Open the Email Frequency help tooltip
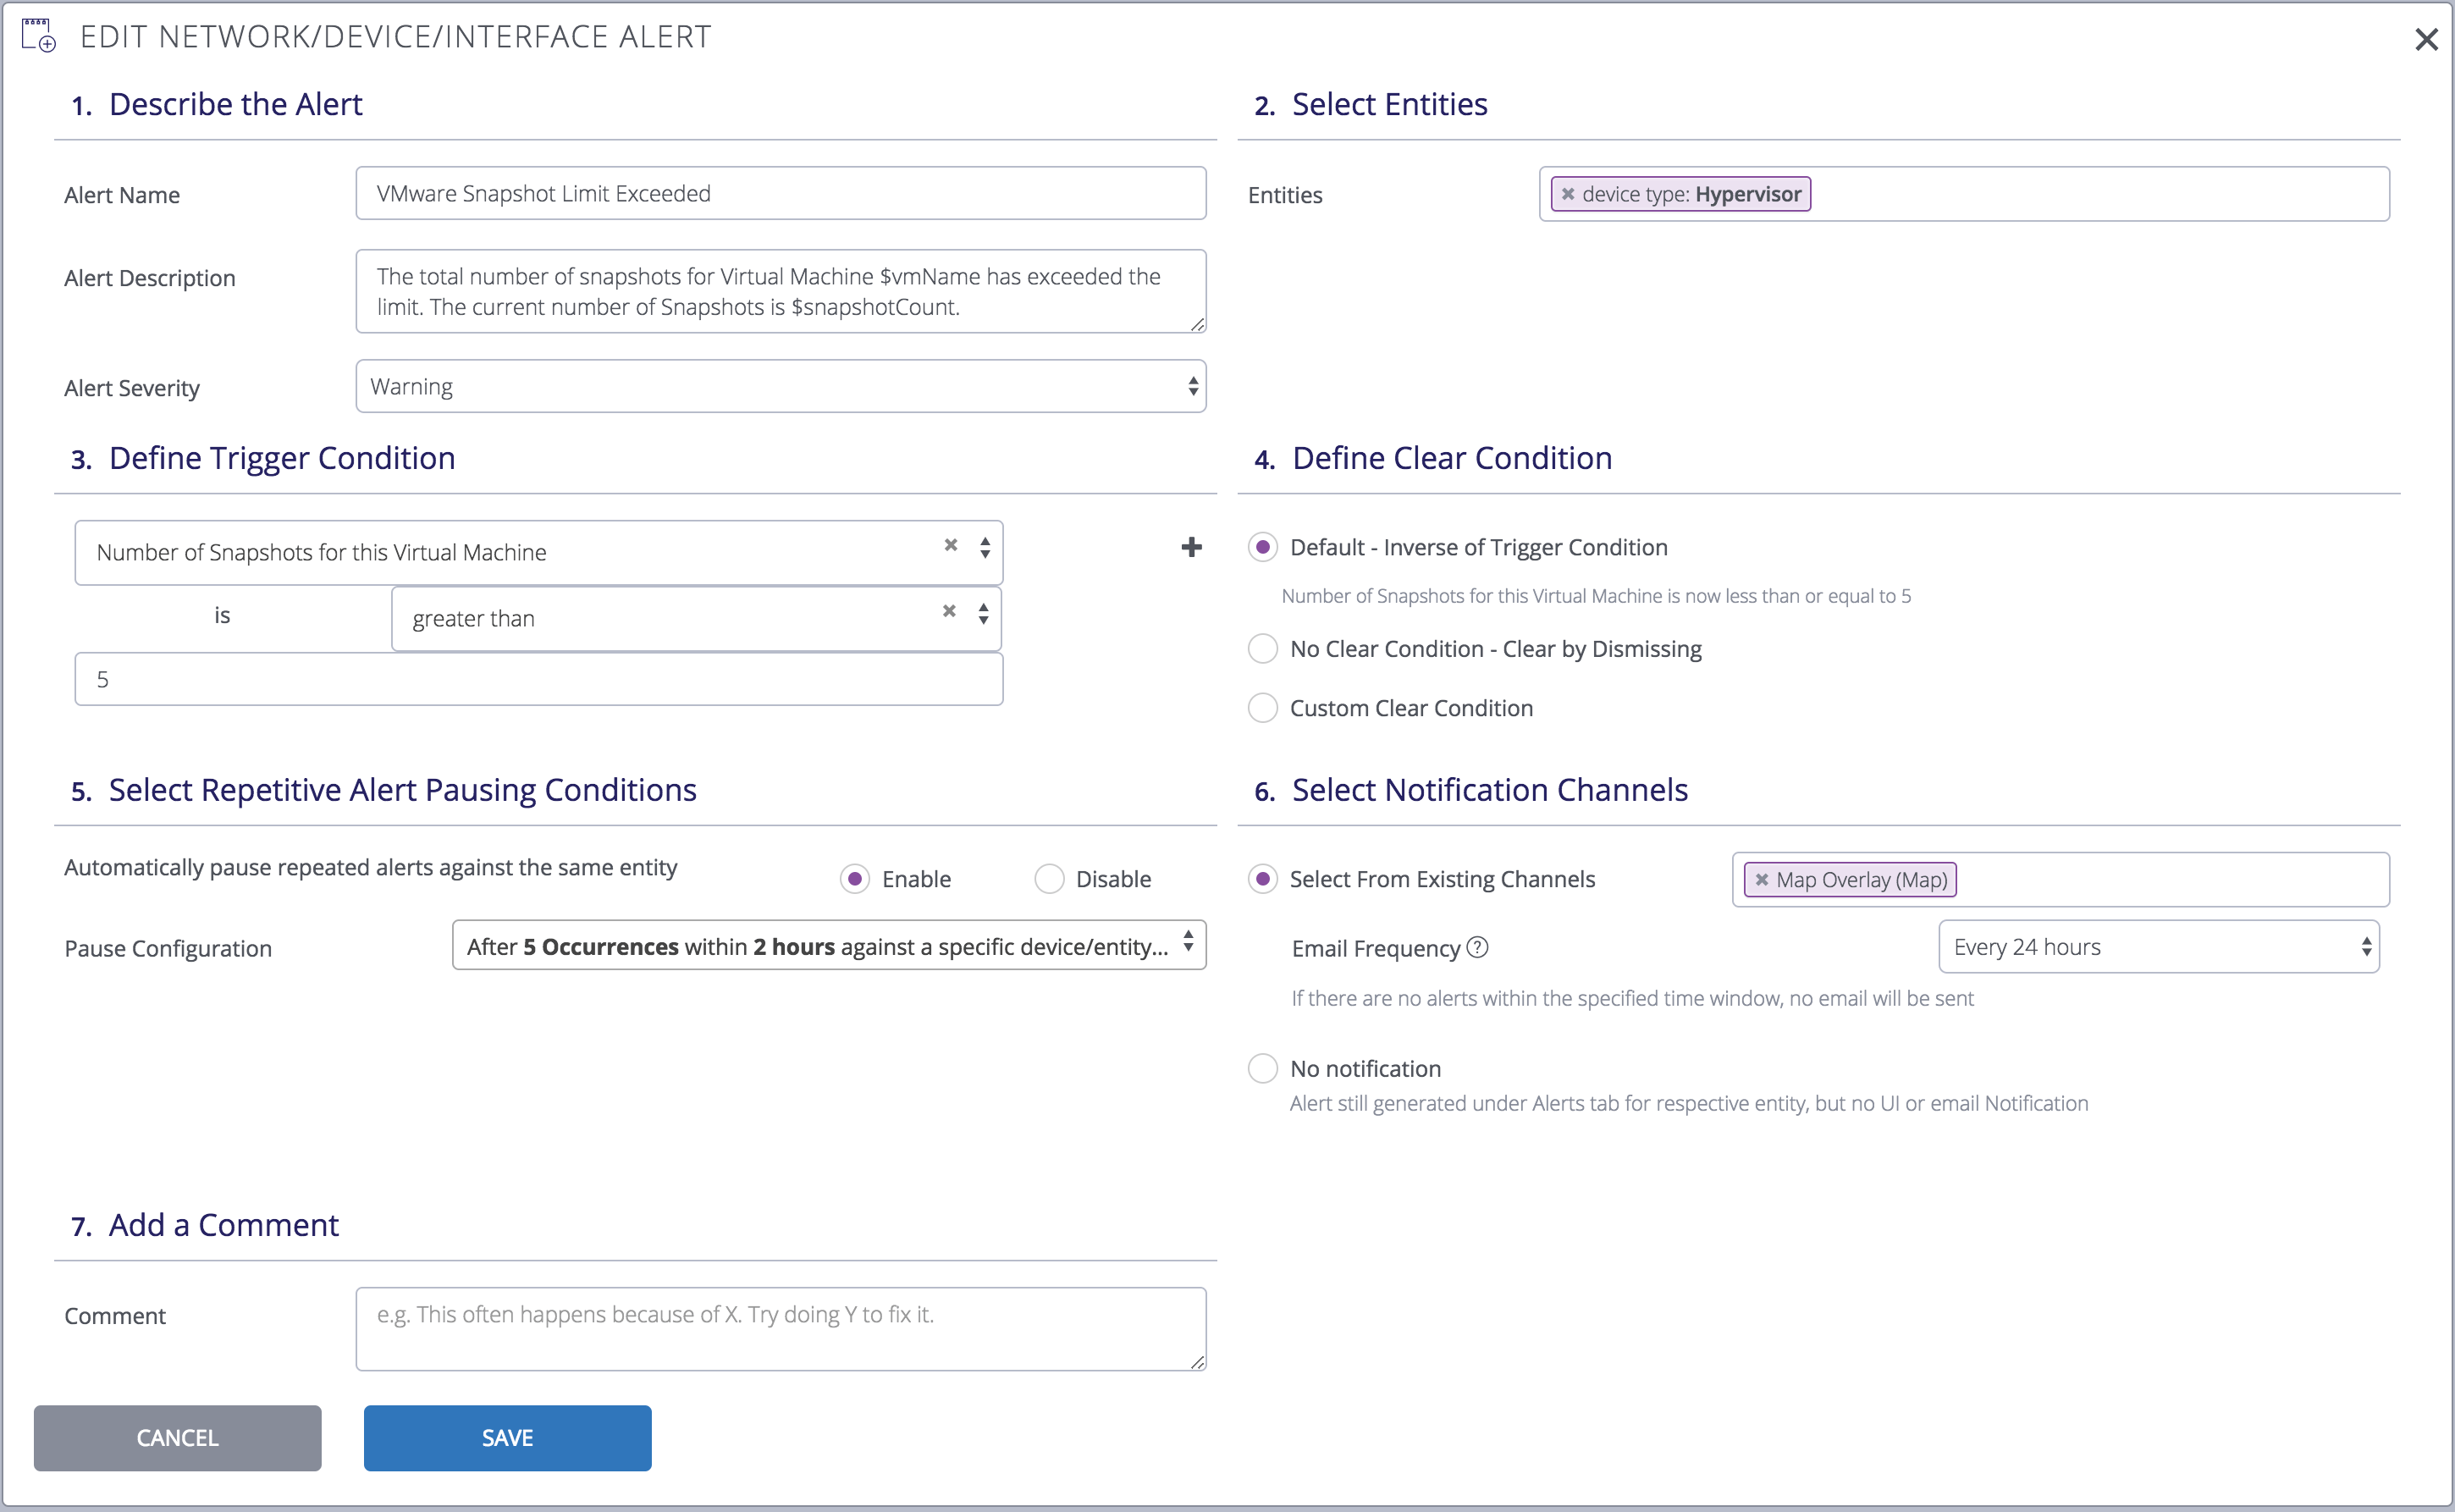 (1478, 947)
